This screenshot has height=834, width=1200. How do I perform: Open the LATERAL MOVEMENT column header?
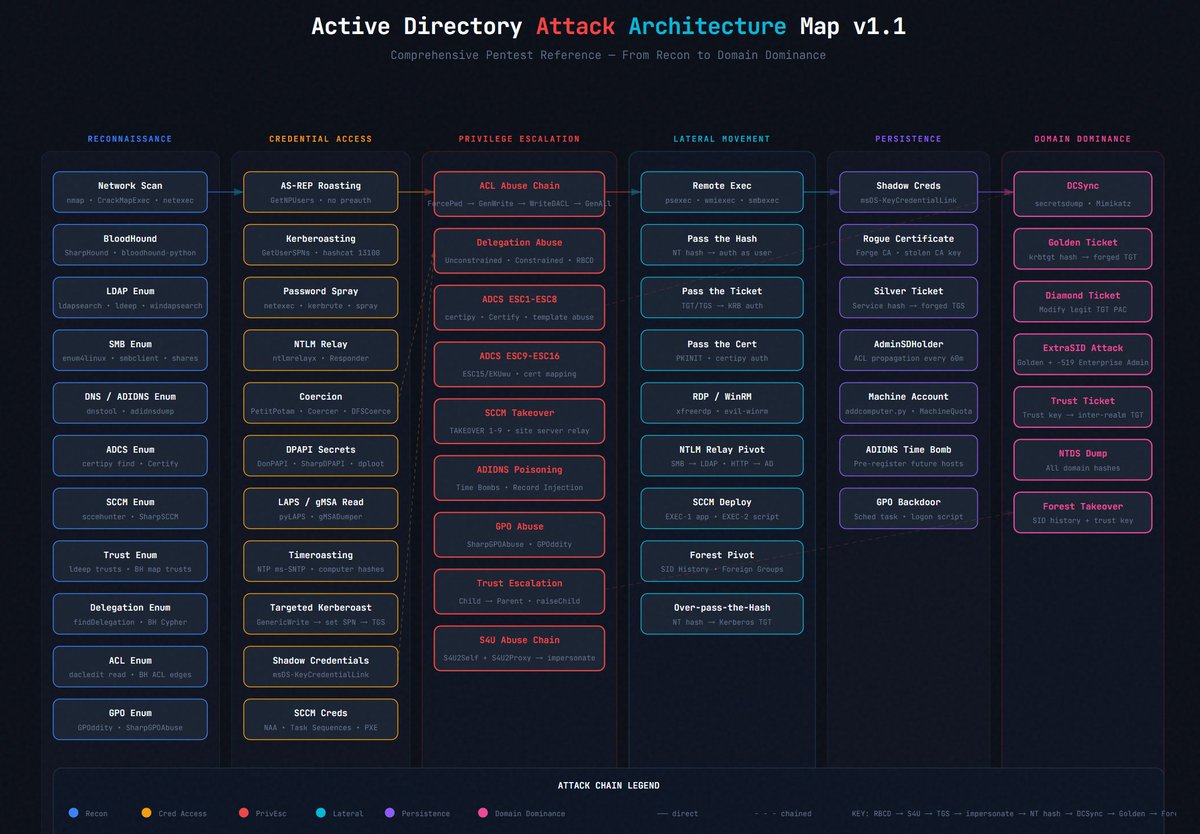tap(722, 138)
